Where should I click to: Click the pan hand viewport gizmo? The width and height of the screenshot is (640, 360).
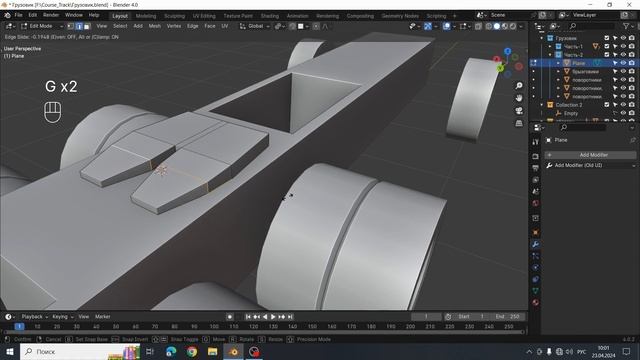519,98
